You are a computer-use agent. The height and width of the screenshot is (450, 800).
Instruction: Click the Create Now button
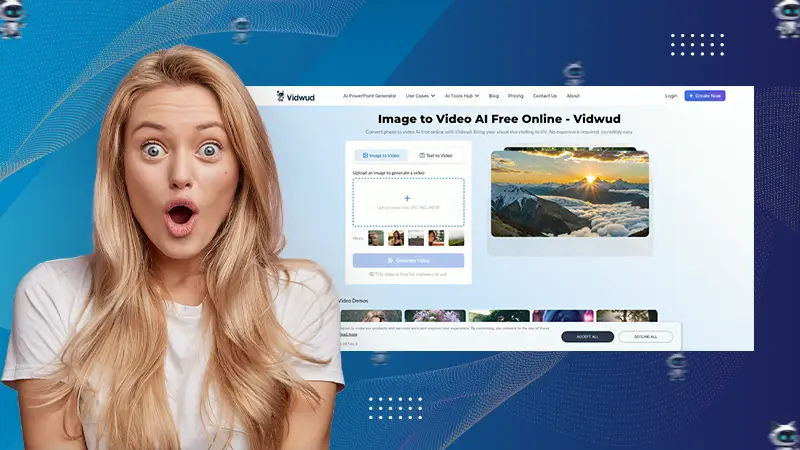[705, 96]
